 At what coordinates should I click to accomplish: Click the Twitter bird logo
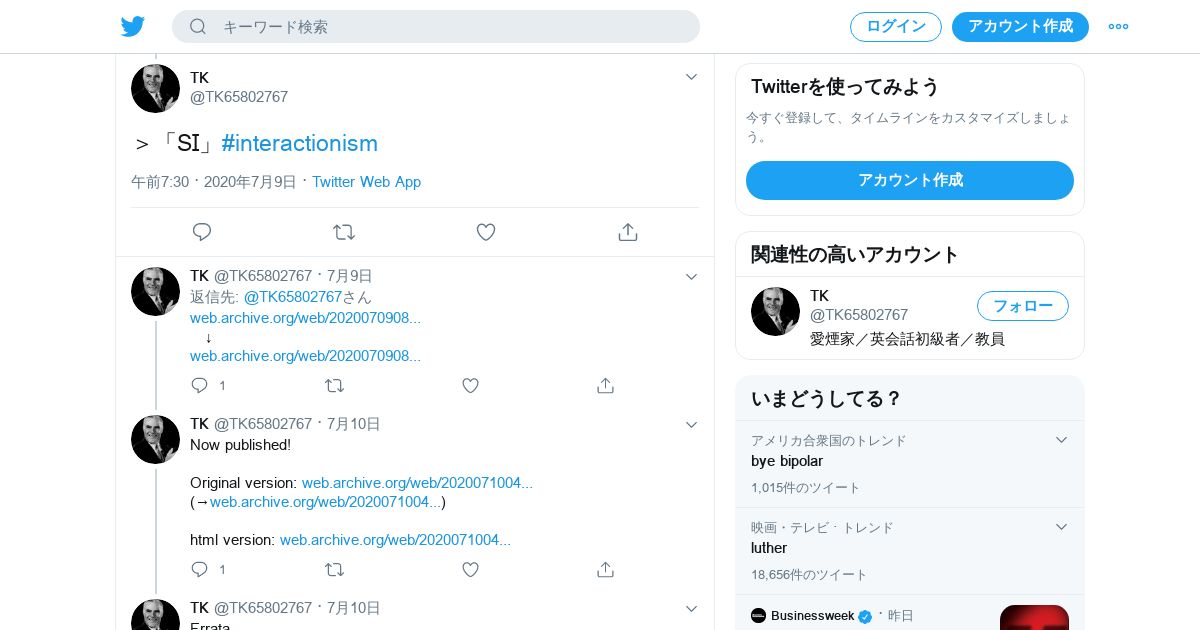133,27
